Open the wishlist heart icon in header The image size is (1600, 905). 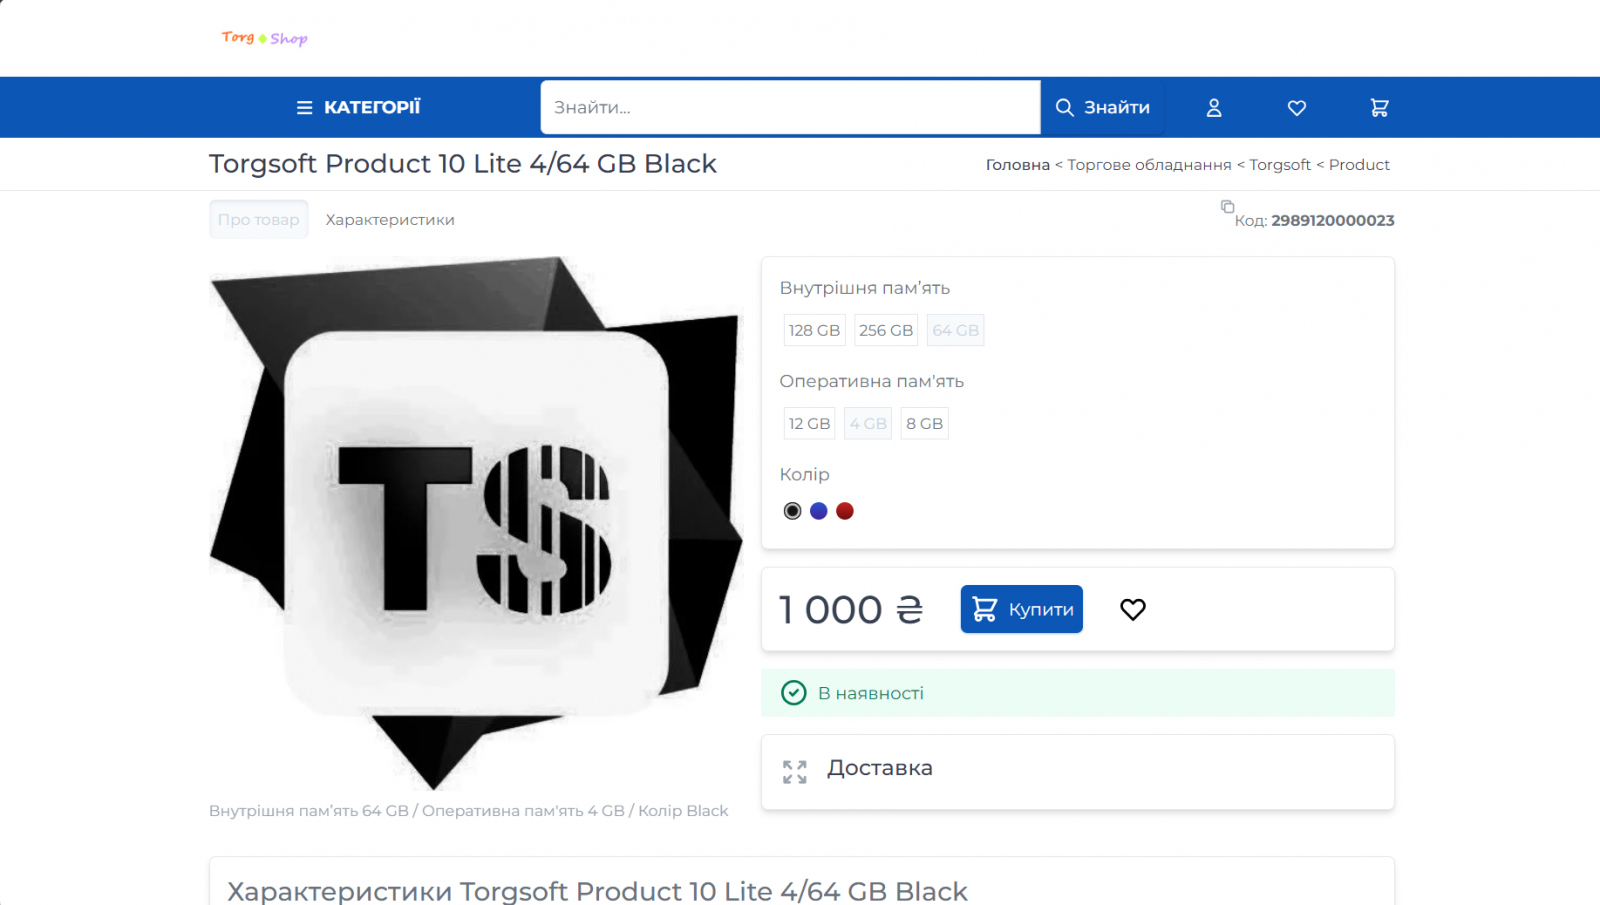(x=1296, y=107)
